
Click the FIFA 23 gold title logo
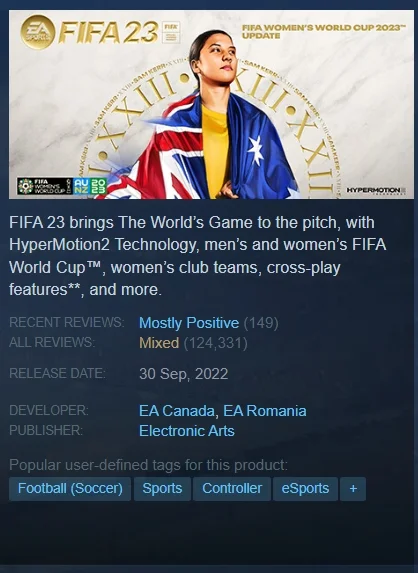[108, 33]
